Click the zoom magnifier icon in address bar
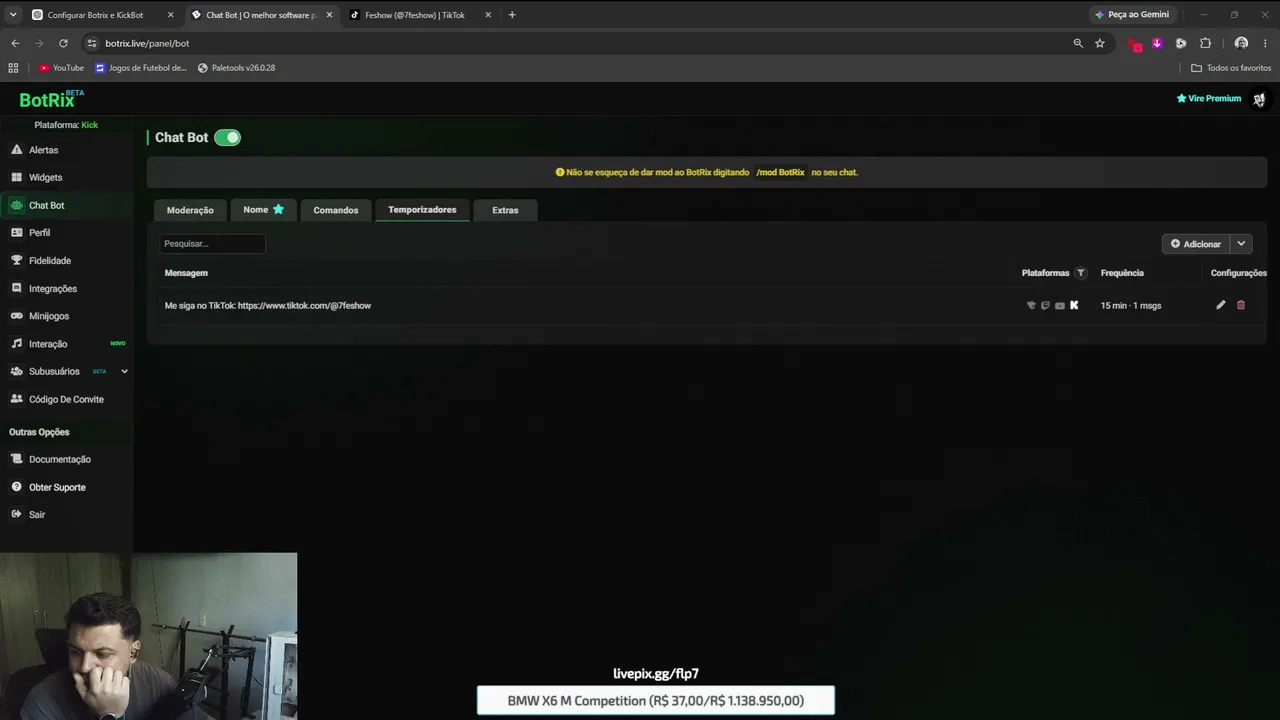This screenshot has height=720, width=1280. (x=1078, y=43)
